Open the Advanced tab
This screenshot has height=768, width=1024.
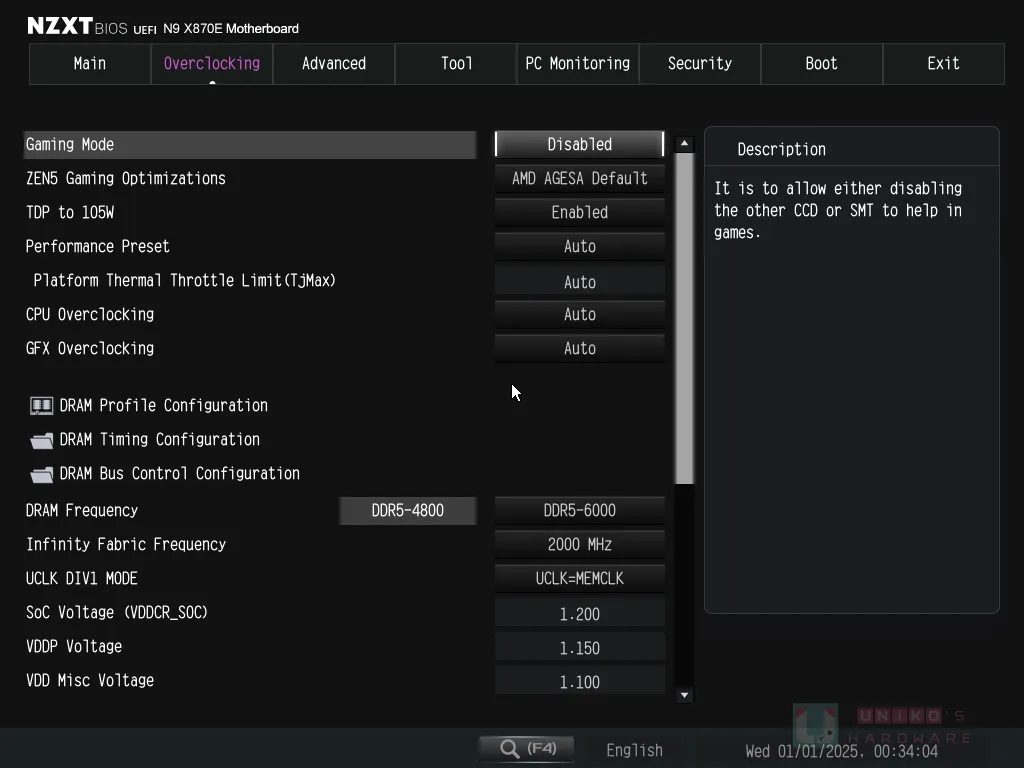point(334,63)
